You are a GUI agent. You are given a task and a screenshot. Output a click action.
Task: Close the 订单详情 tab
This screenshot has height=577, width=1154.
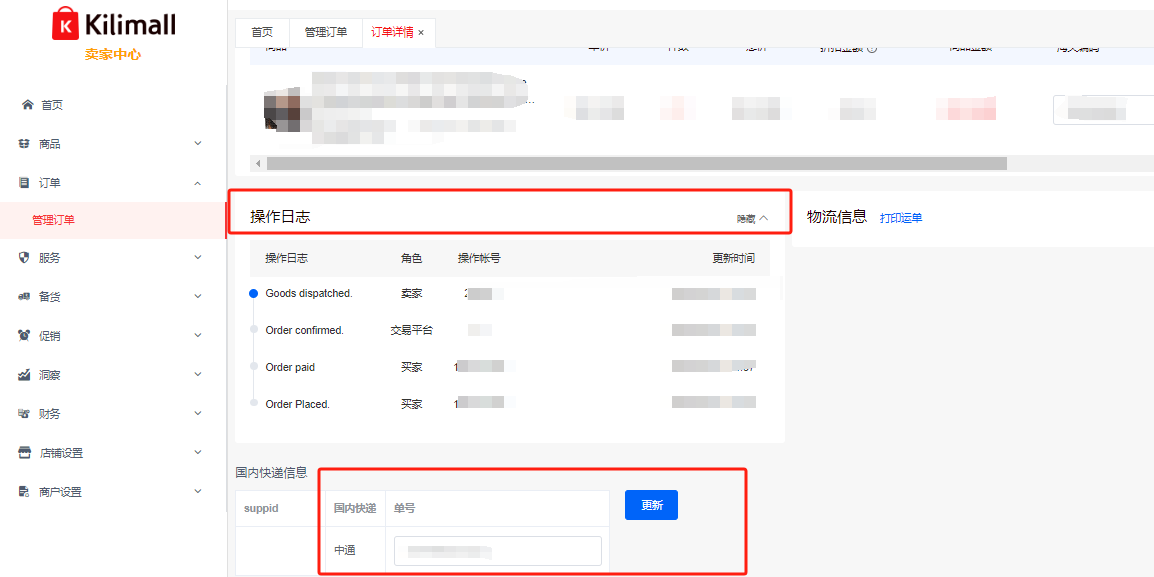(421, 33)
